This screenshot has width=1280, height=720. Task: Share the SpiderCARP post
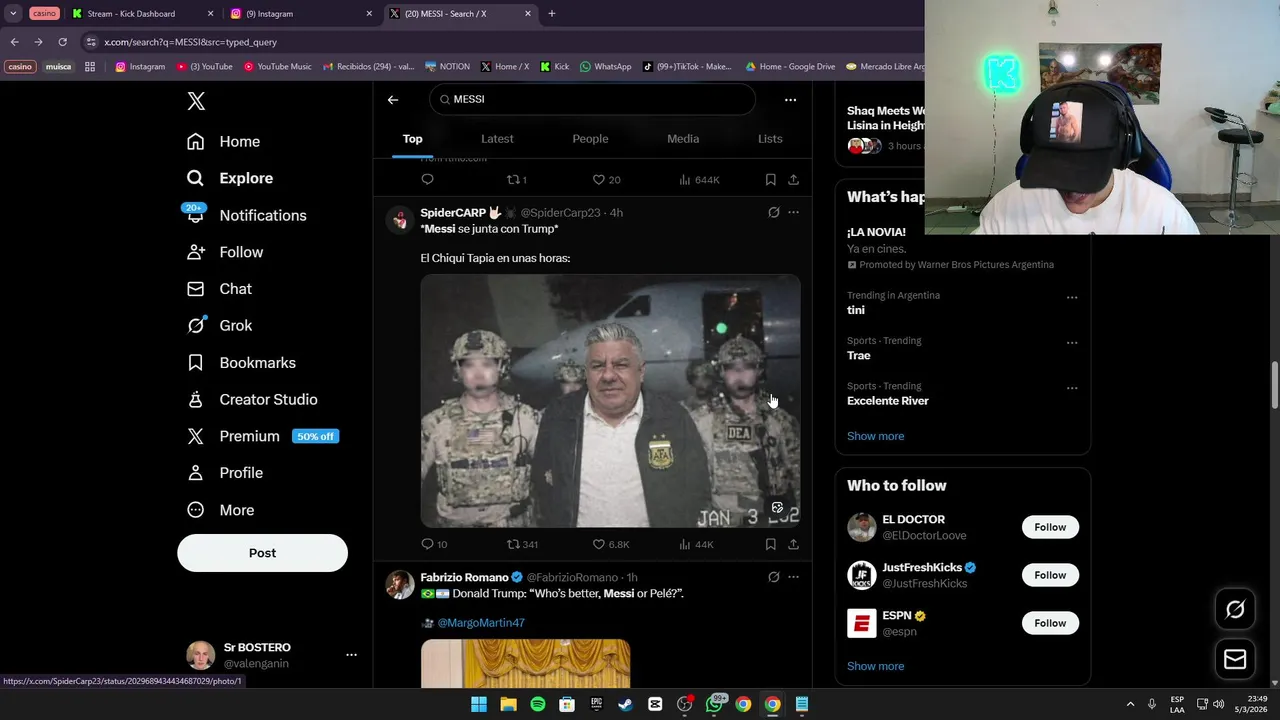click(793, 544)
